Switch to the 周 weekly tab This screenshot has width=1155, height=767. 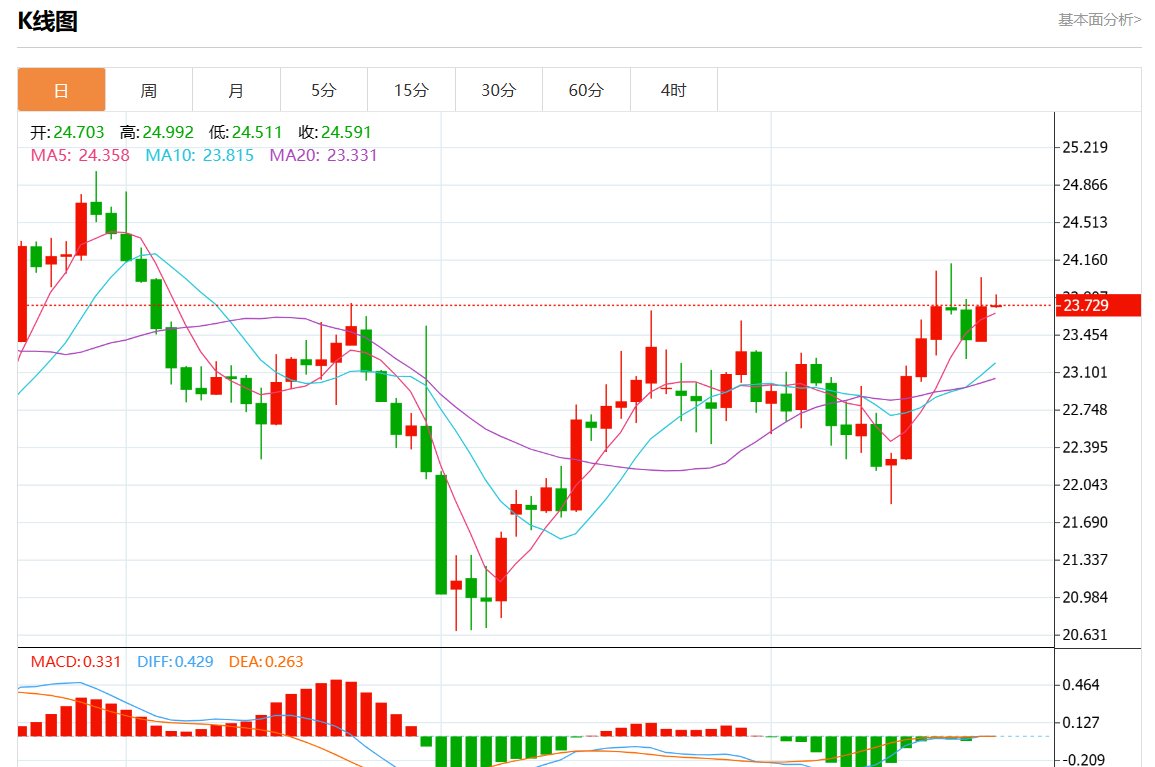pos(149,90)
